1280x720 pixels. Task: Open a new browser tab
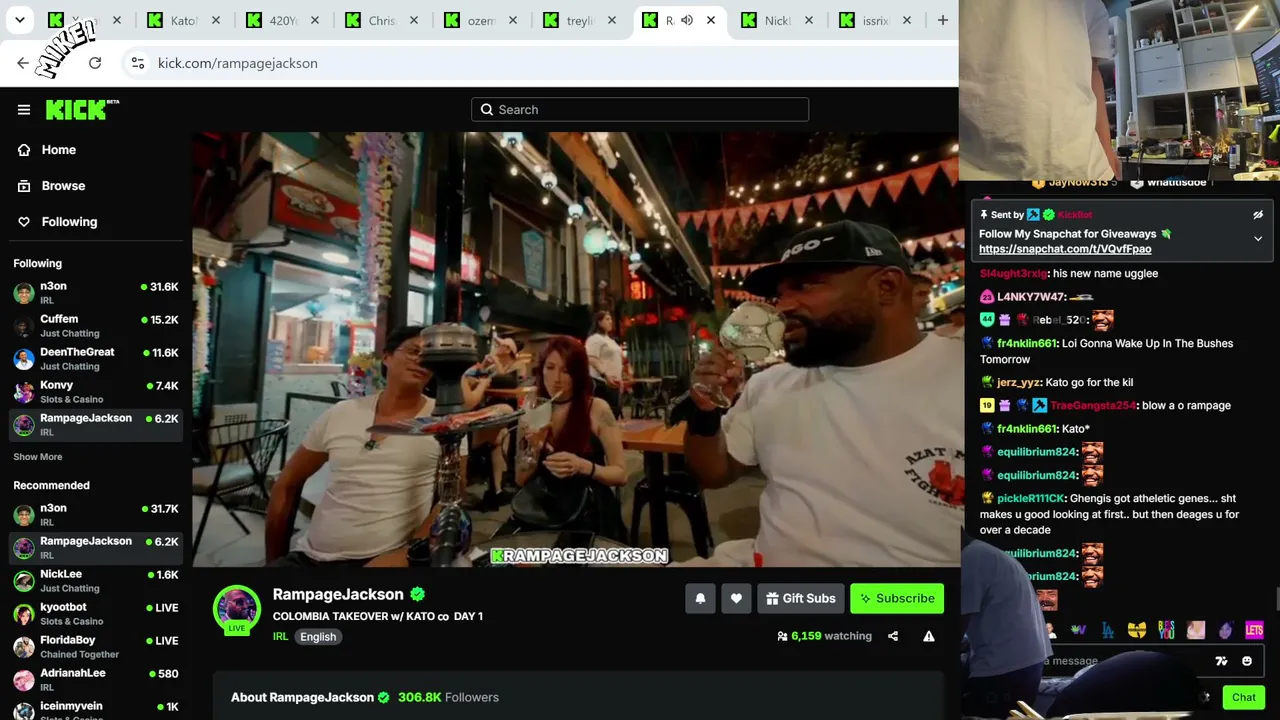[x=942, y=20]
